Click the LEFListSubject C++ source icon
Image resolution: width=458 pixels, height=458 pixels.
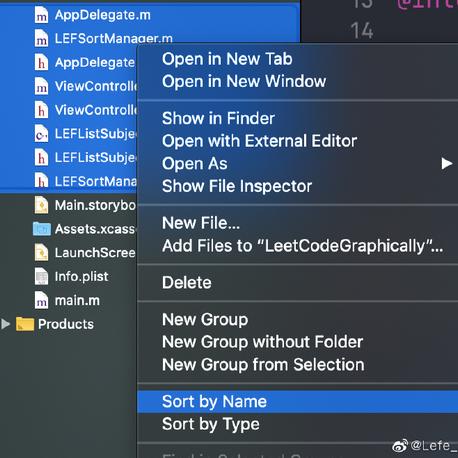[41, 134]
